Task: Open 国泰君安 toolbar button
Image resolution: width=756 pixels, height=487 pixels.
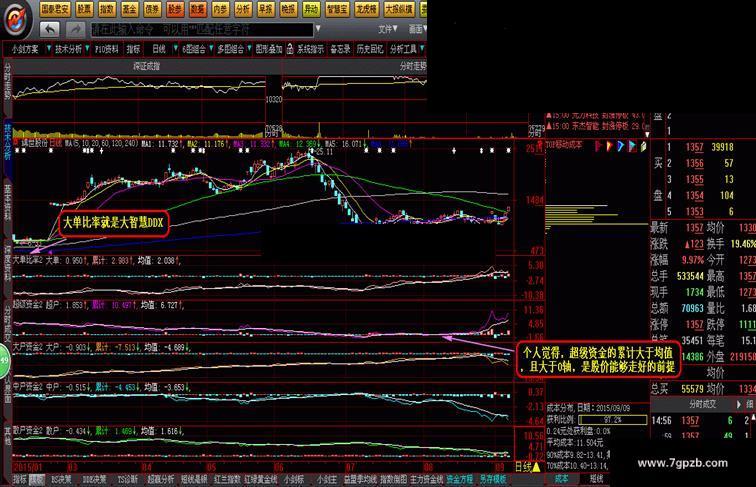Action: tap(55, 9)
